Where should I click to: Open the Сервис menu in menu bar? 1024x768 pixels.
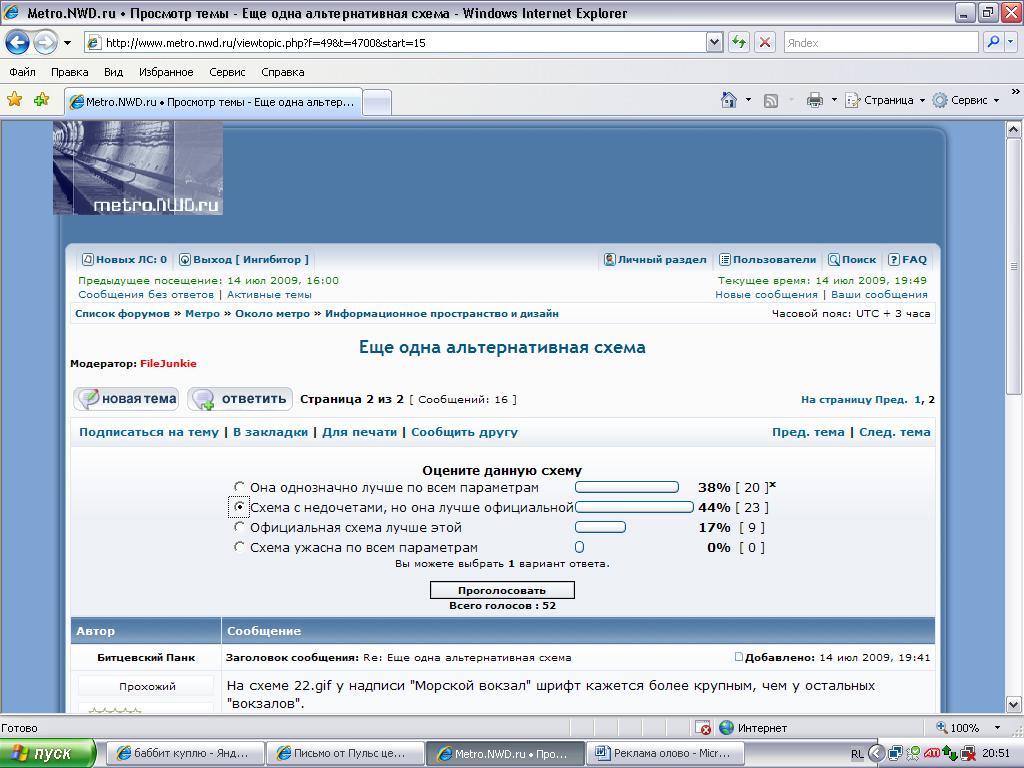click(227, 72)
